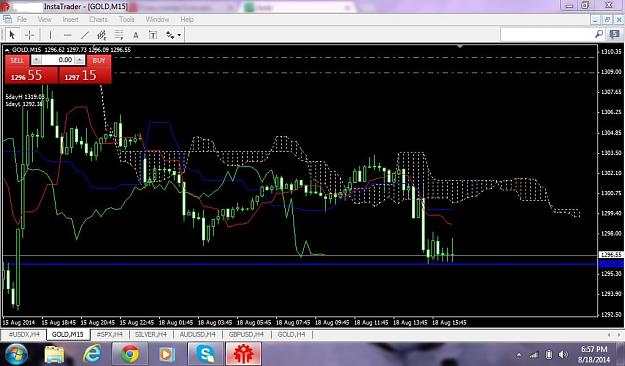
Task: Open the chat notifications icon
Action: click(615, 35)
